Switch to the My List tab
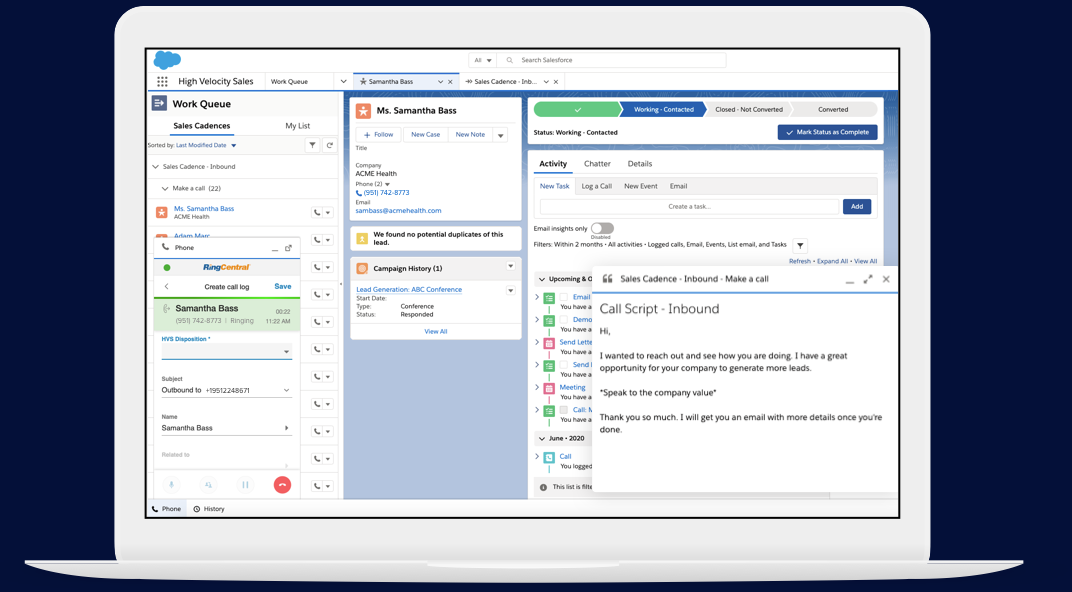 [x=297, y=126]
